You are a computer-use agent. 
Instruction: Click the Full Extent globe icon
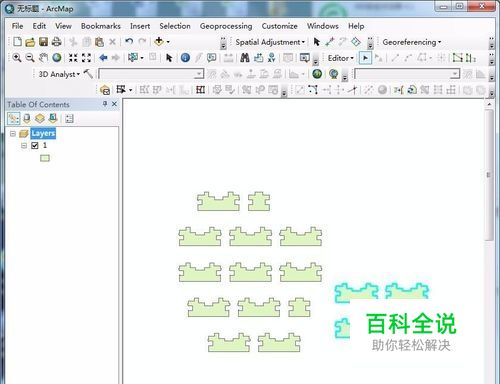[57, 58]
